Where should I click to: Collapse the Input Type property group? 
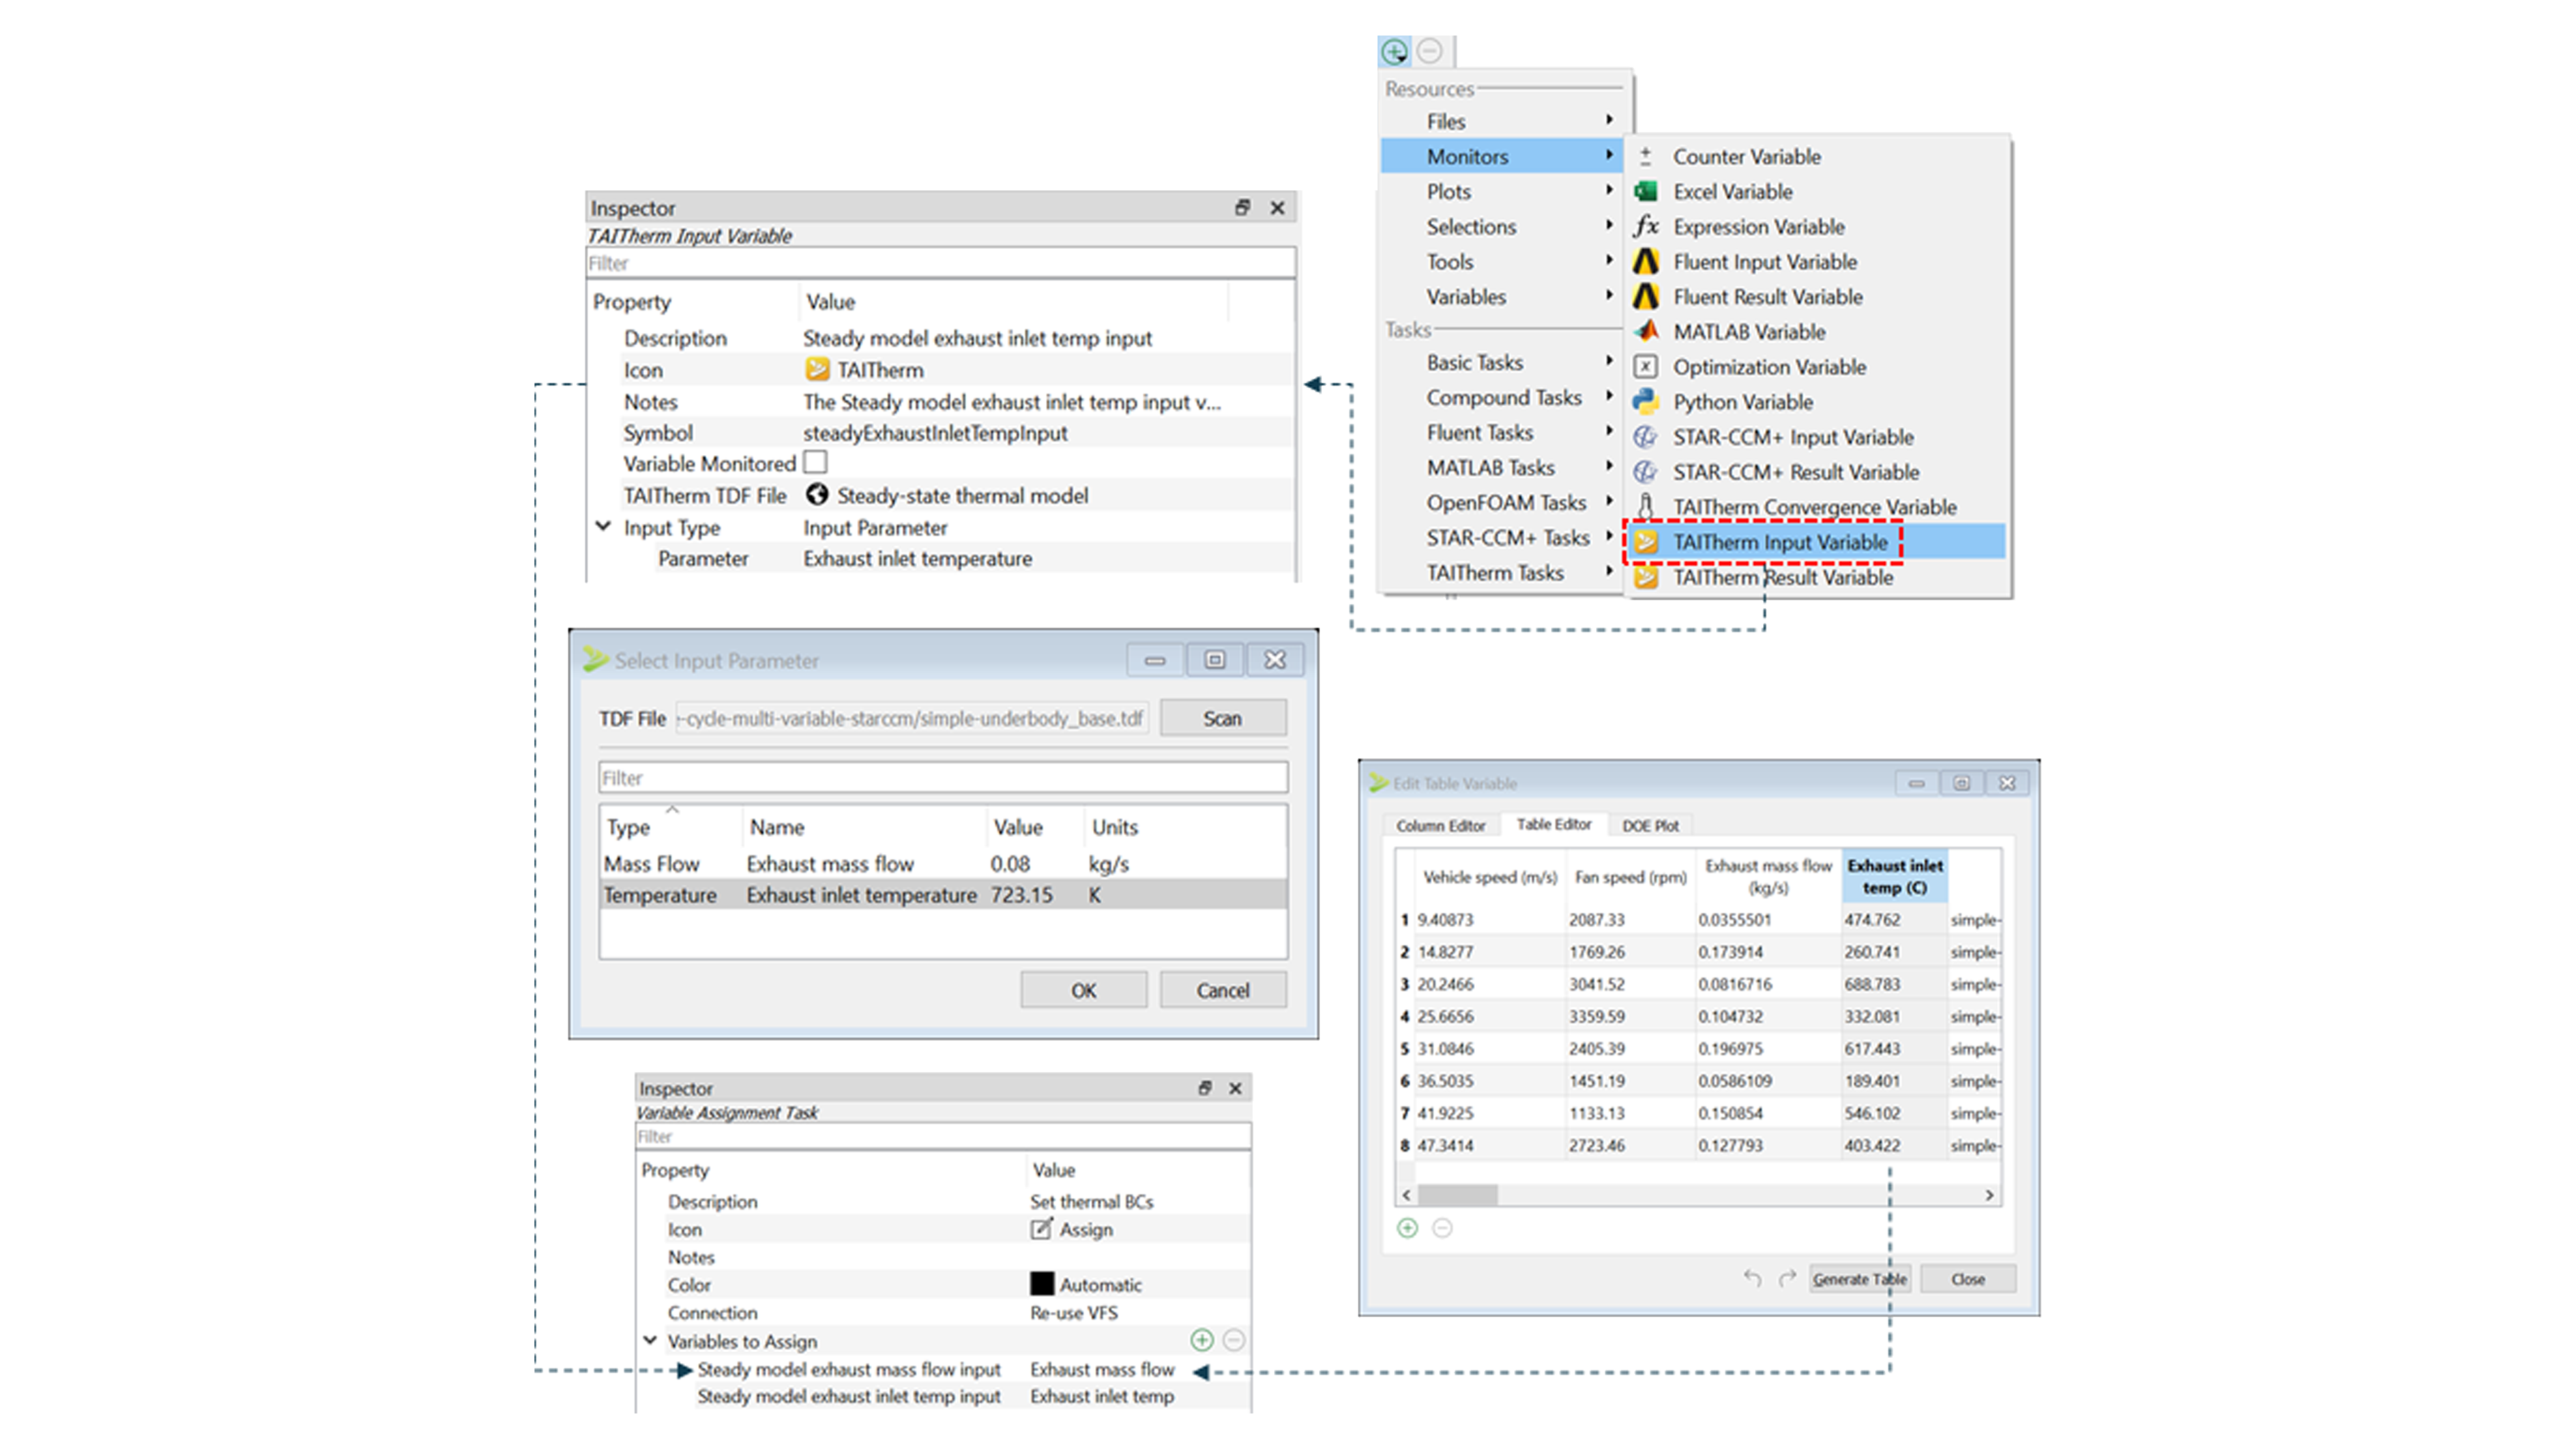[603, 526]
